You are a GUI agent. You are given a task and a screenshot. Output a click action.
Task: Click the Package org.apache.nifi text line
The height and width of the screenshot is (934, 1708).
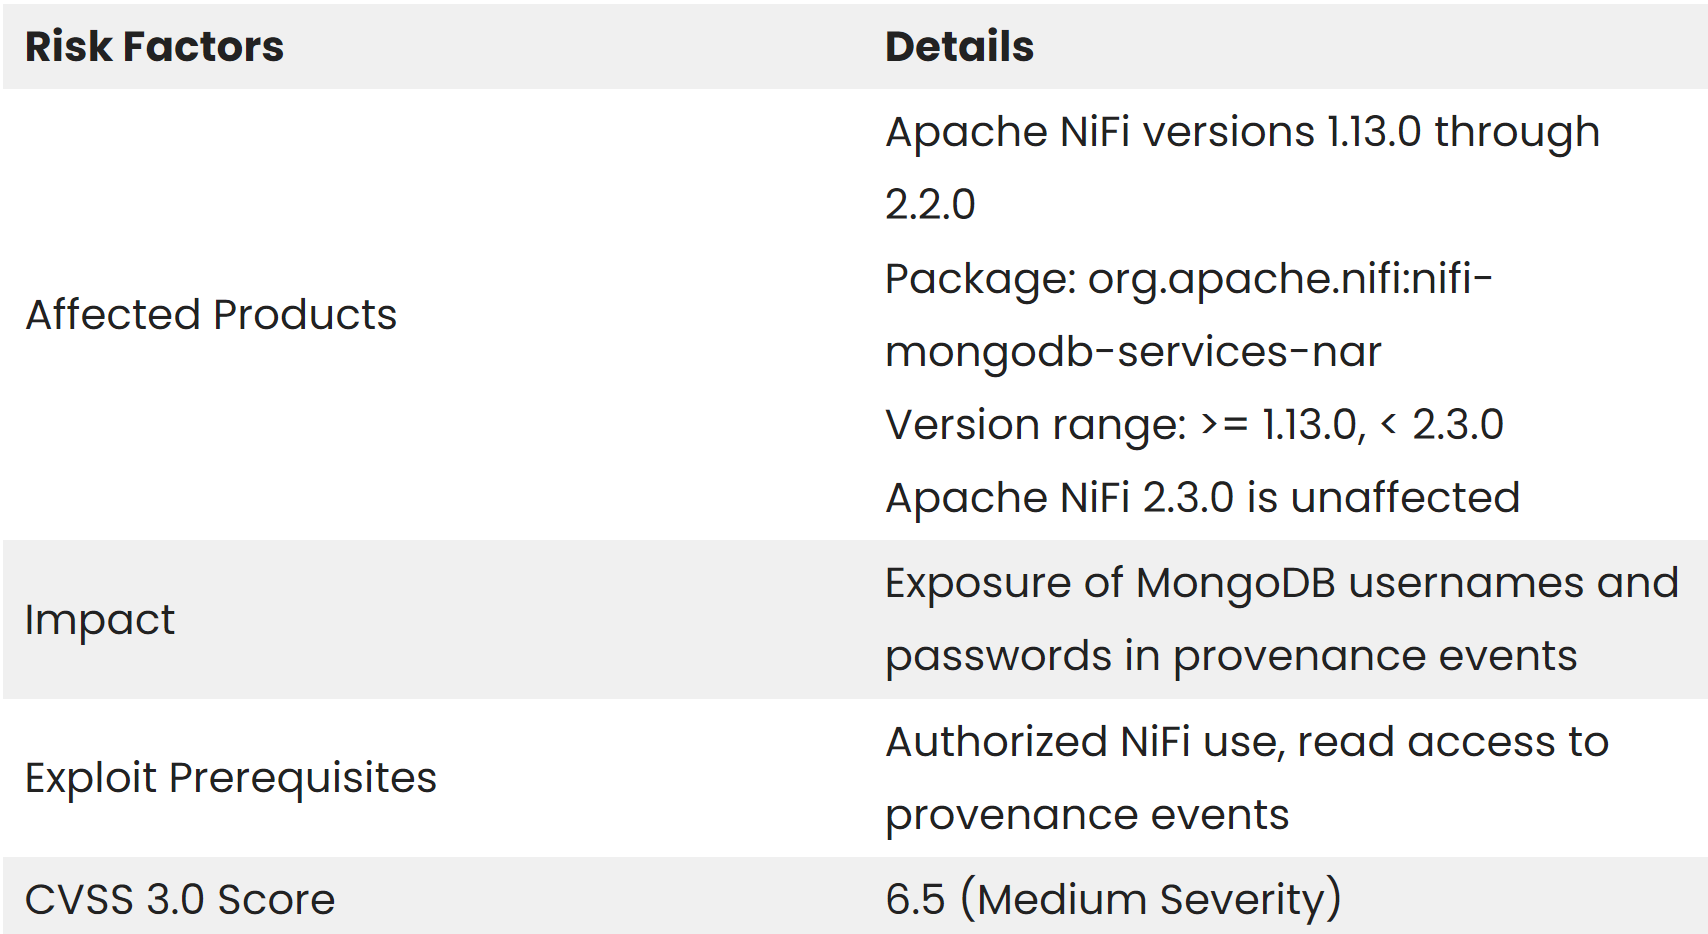[x=1189, y=279]
